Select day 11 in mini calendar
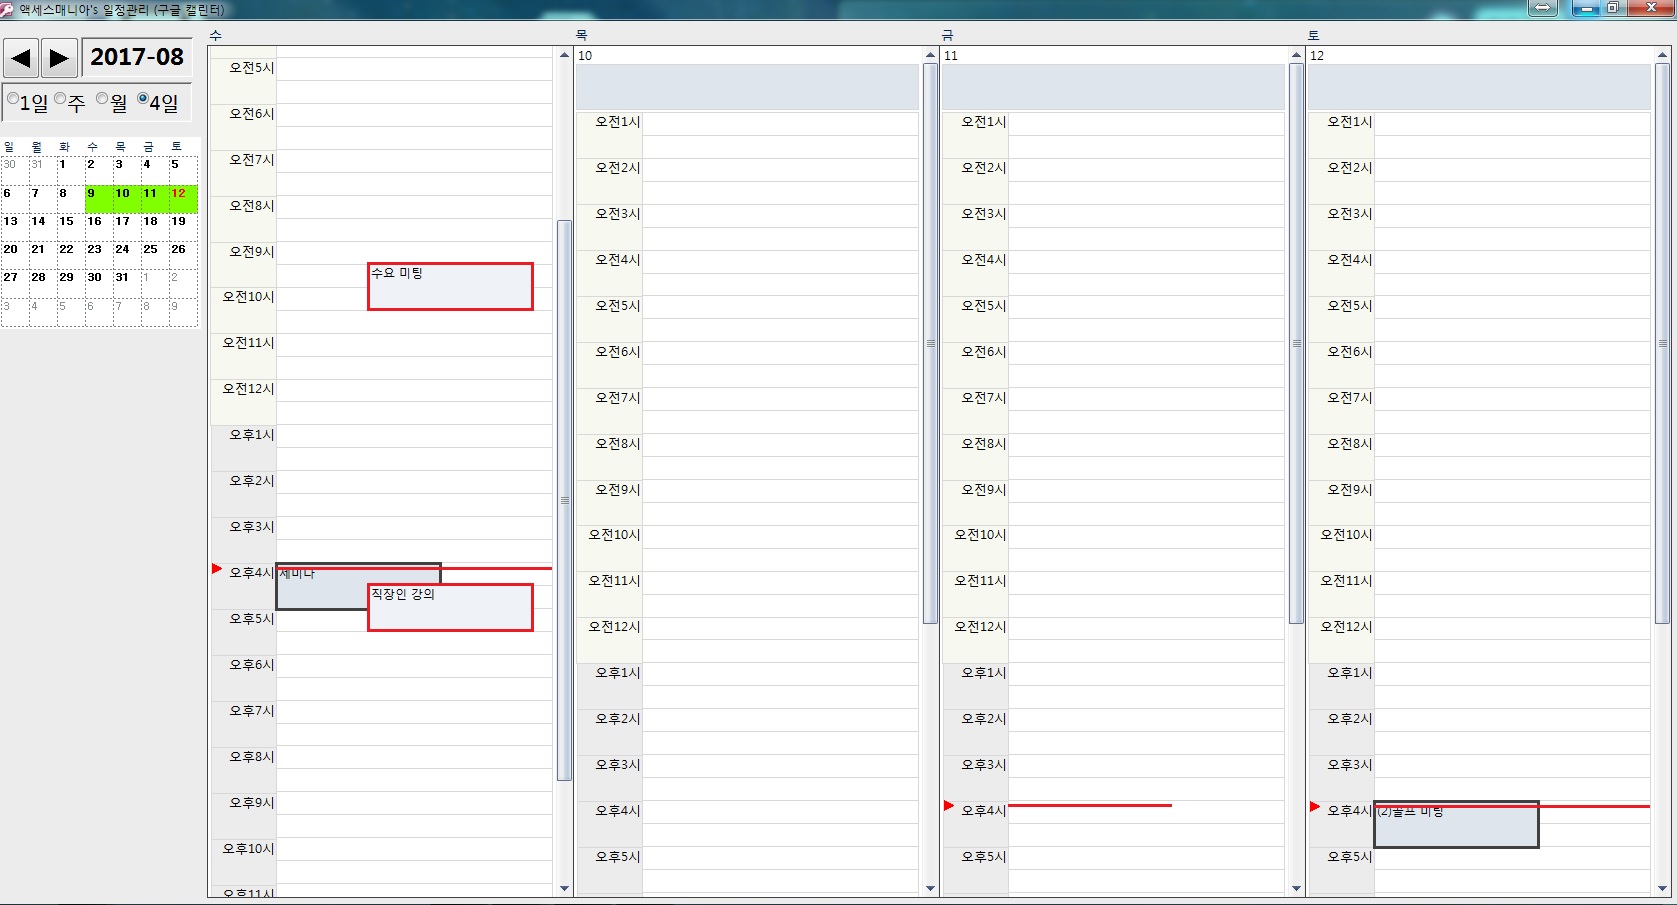Screen dimensions: 1677x905 click(x=154, y=199)
